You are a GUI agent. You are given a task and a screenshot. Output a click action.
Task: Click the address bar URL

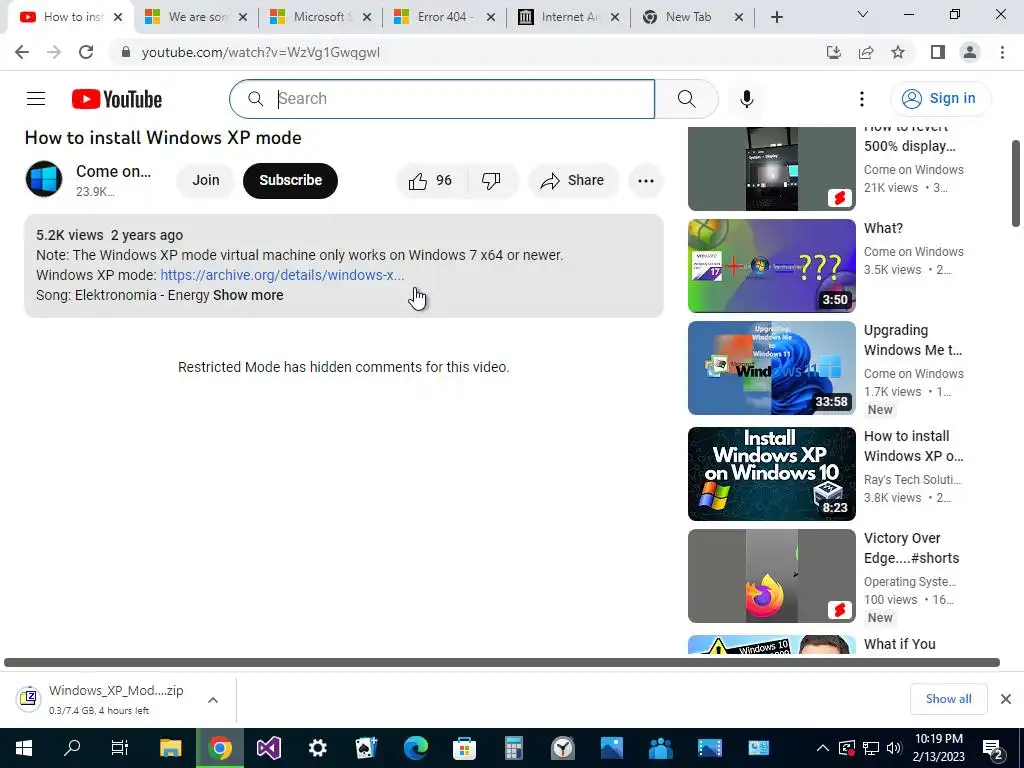pyautogui.click(x=261, y=52)
